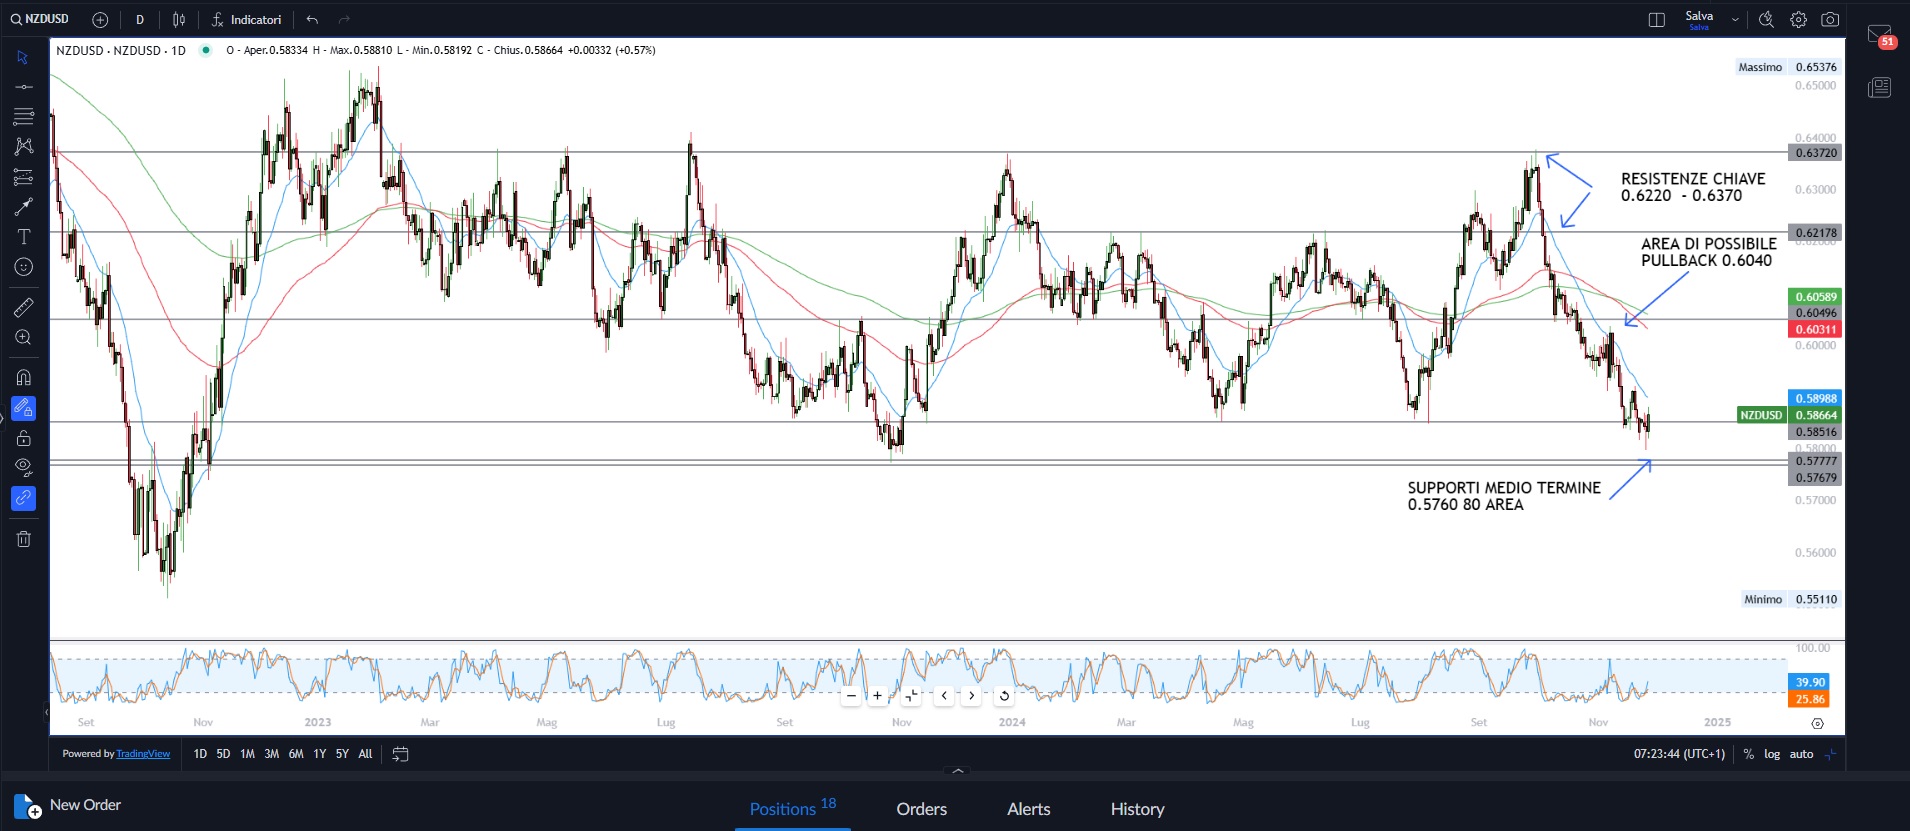Switch to the Orders tab
Viewport: 1910px width, 831px height.
(921, 809)
